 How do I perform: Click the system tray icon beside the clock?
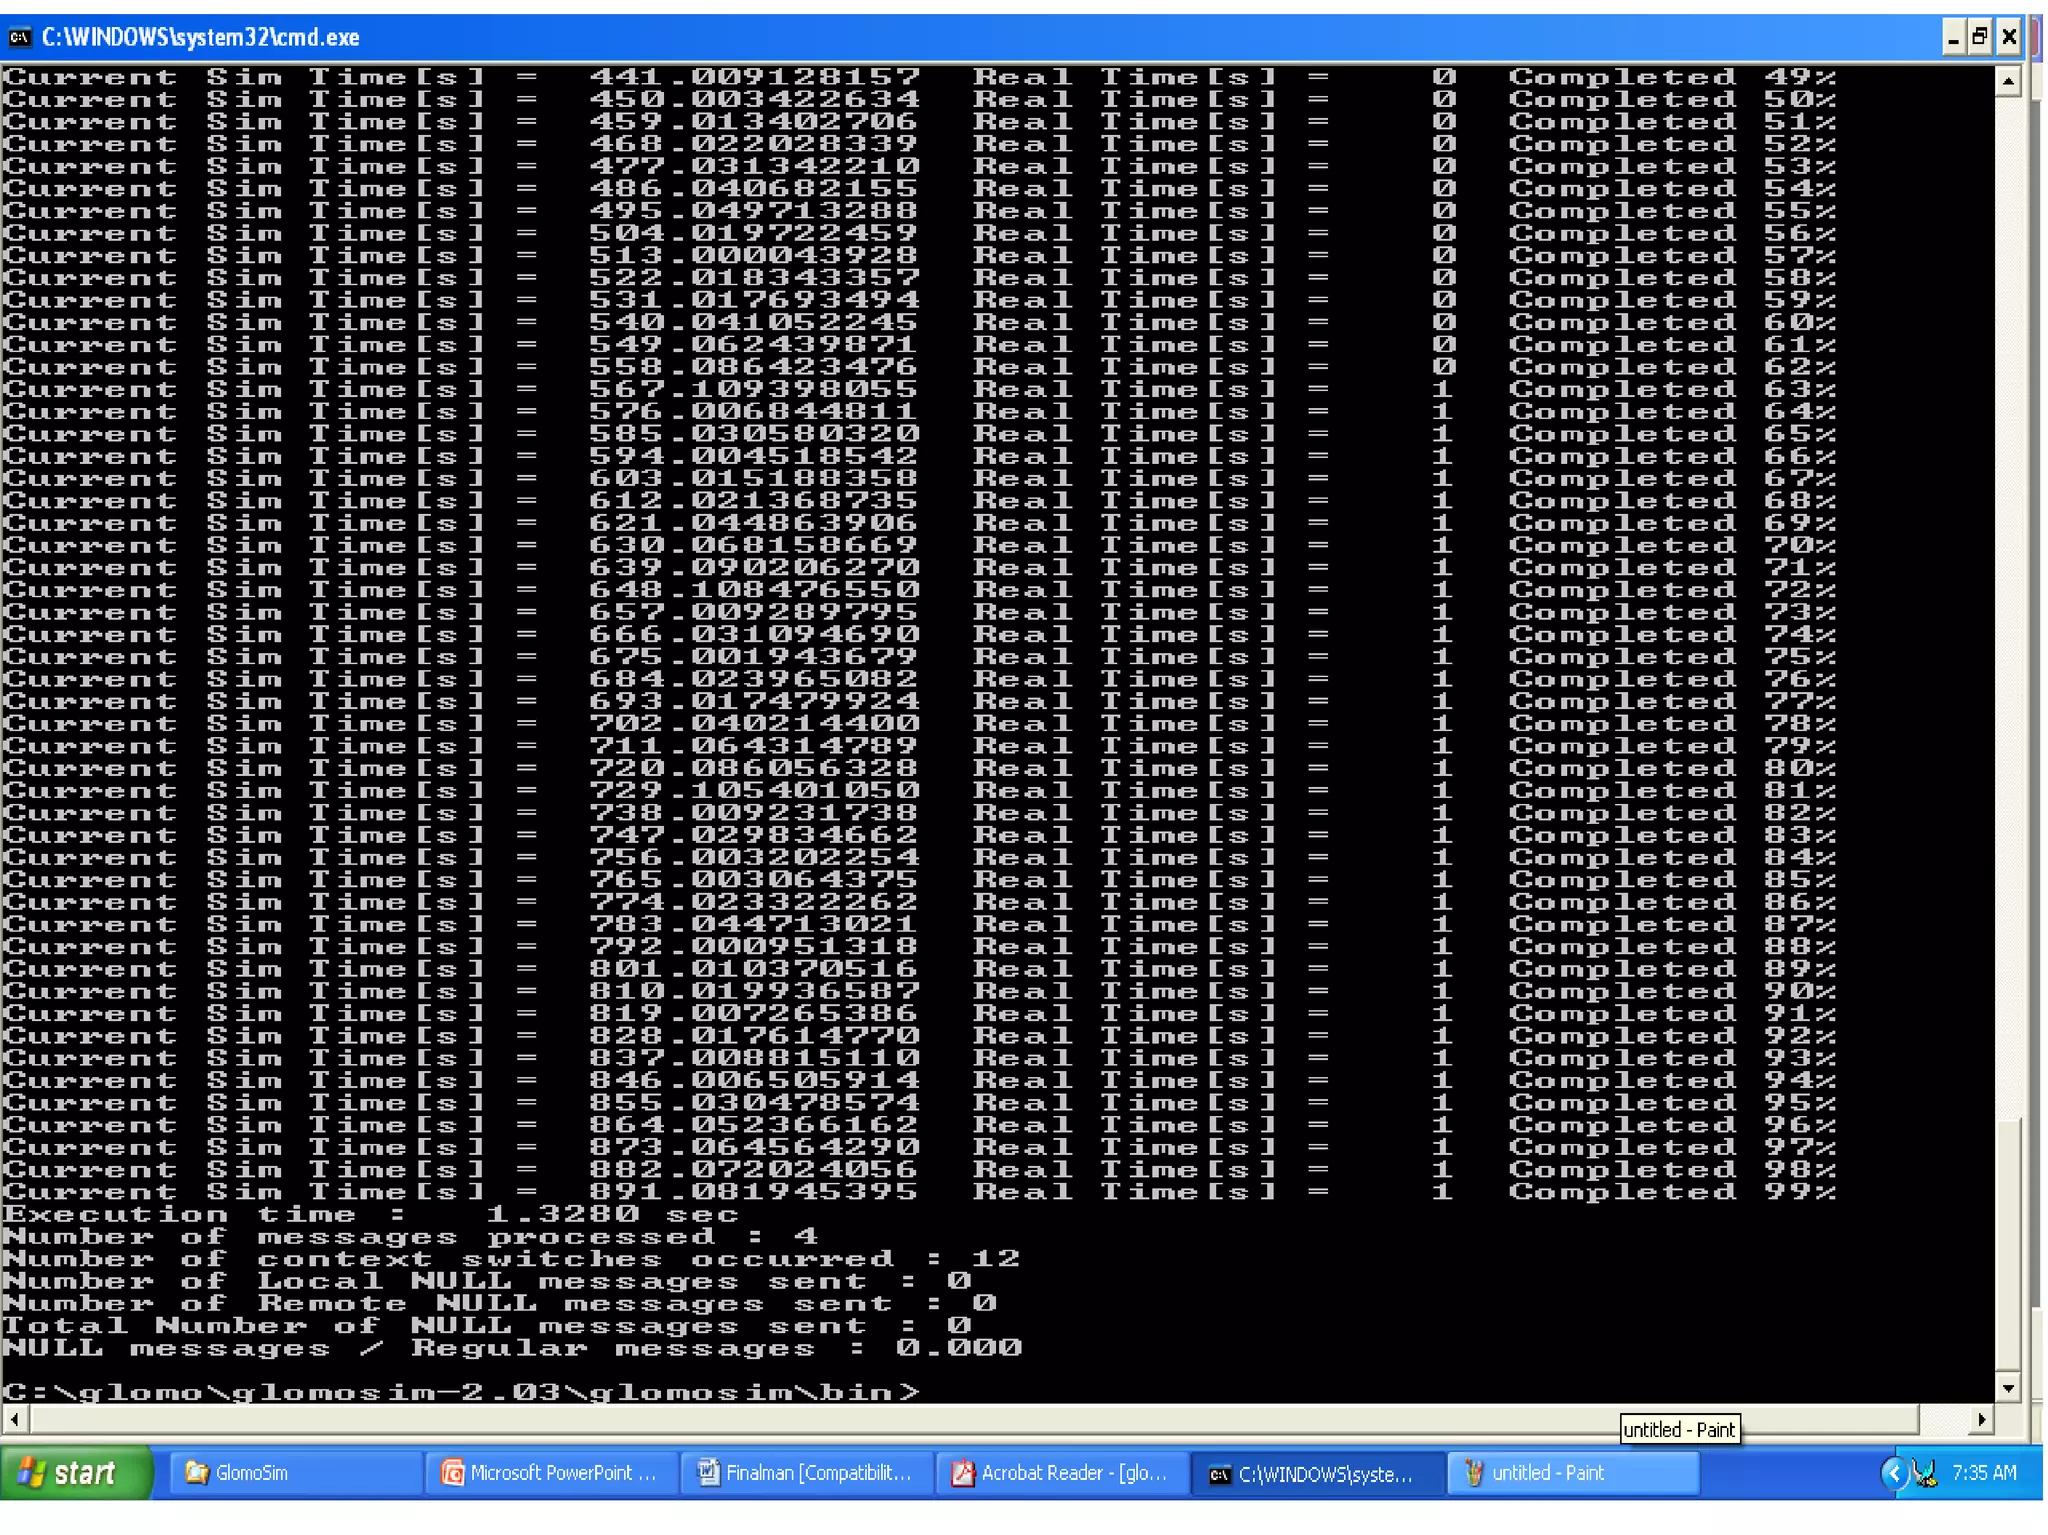pyautogui.click(x=1926, y=1473)
